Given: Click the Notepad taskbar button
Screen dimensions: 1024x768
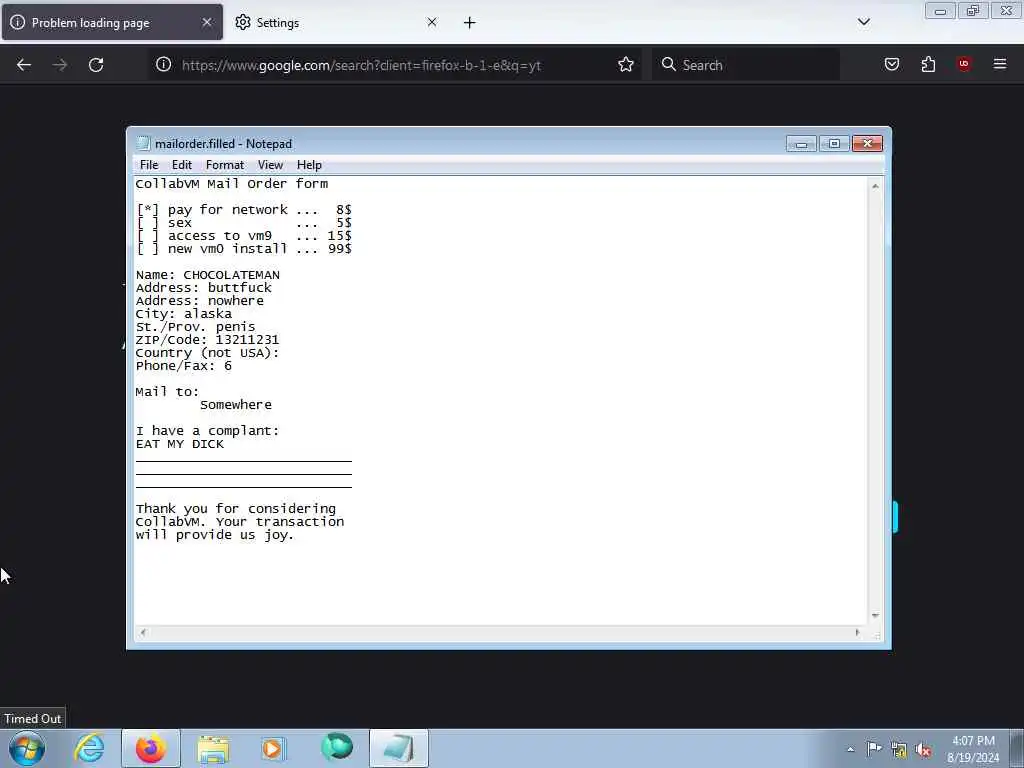Looking at the screenshot, I should coord(399,748).
